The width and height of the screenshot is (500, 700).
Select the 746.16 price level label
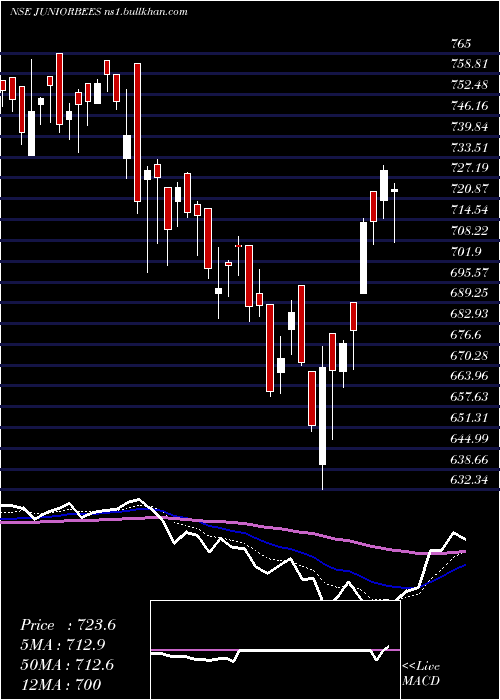[469, 106]
